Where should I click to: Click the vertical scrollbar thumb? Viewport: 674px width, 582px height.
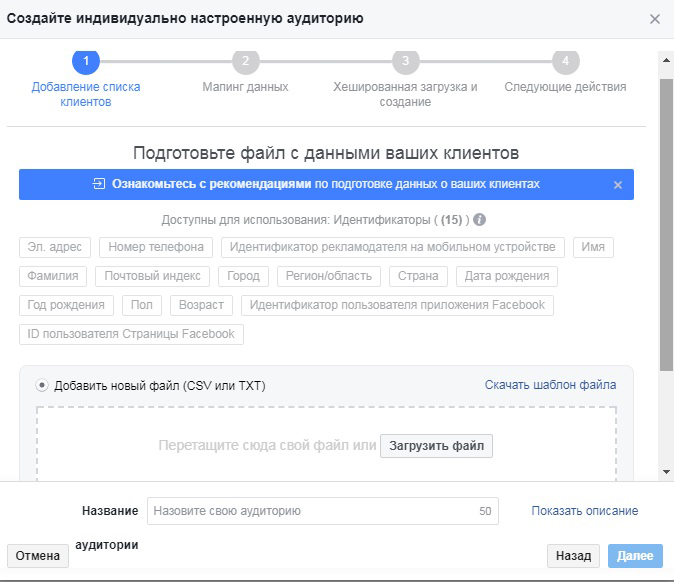pyautogui.click(x=666, y=224)
